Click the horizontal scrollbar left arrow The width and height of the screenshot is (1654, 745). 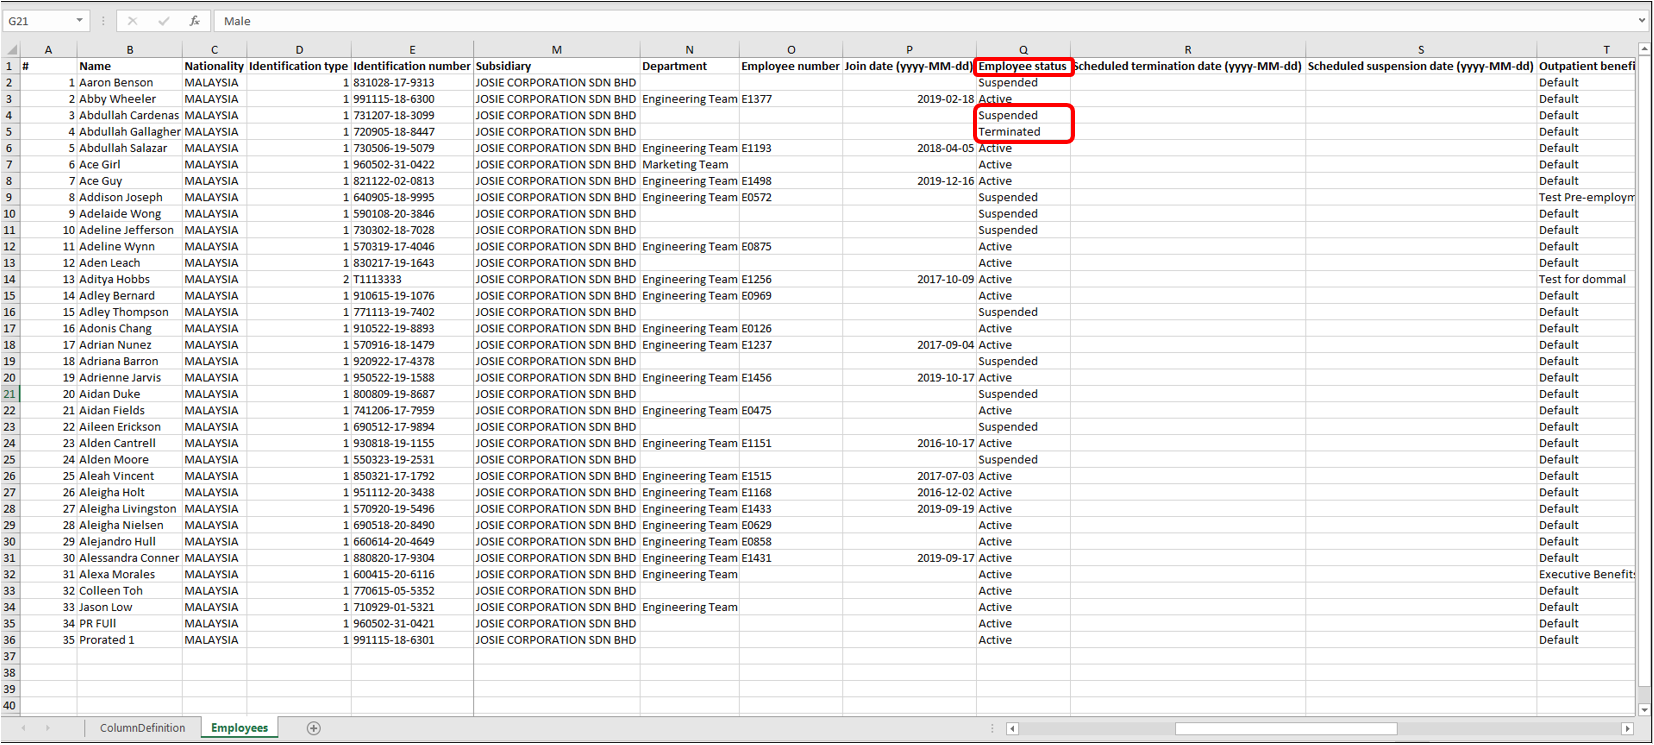(x=1012, y=729)
